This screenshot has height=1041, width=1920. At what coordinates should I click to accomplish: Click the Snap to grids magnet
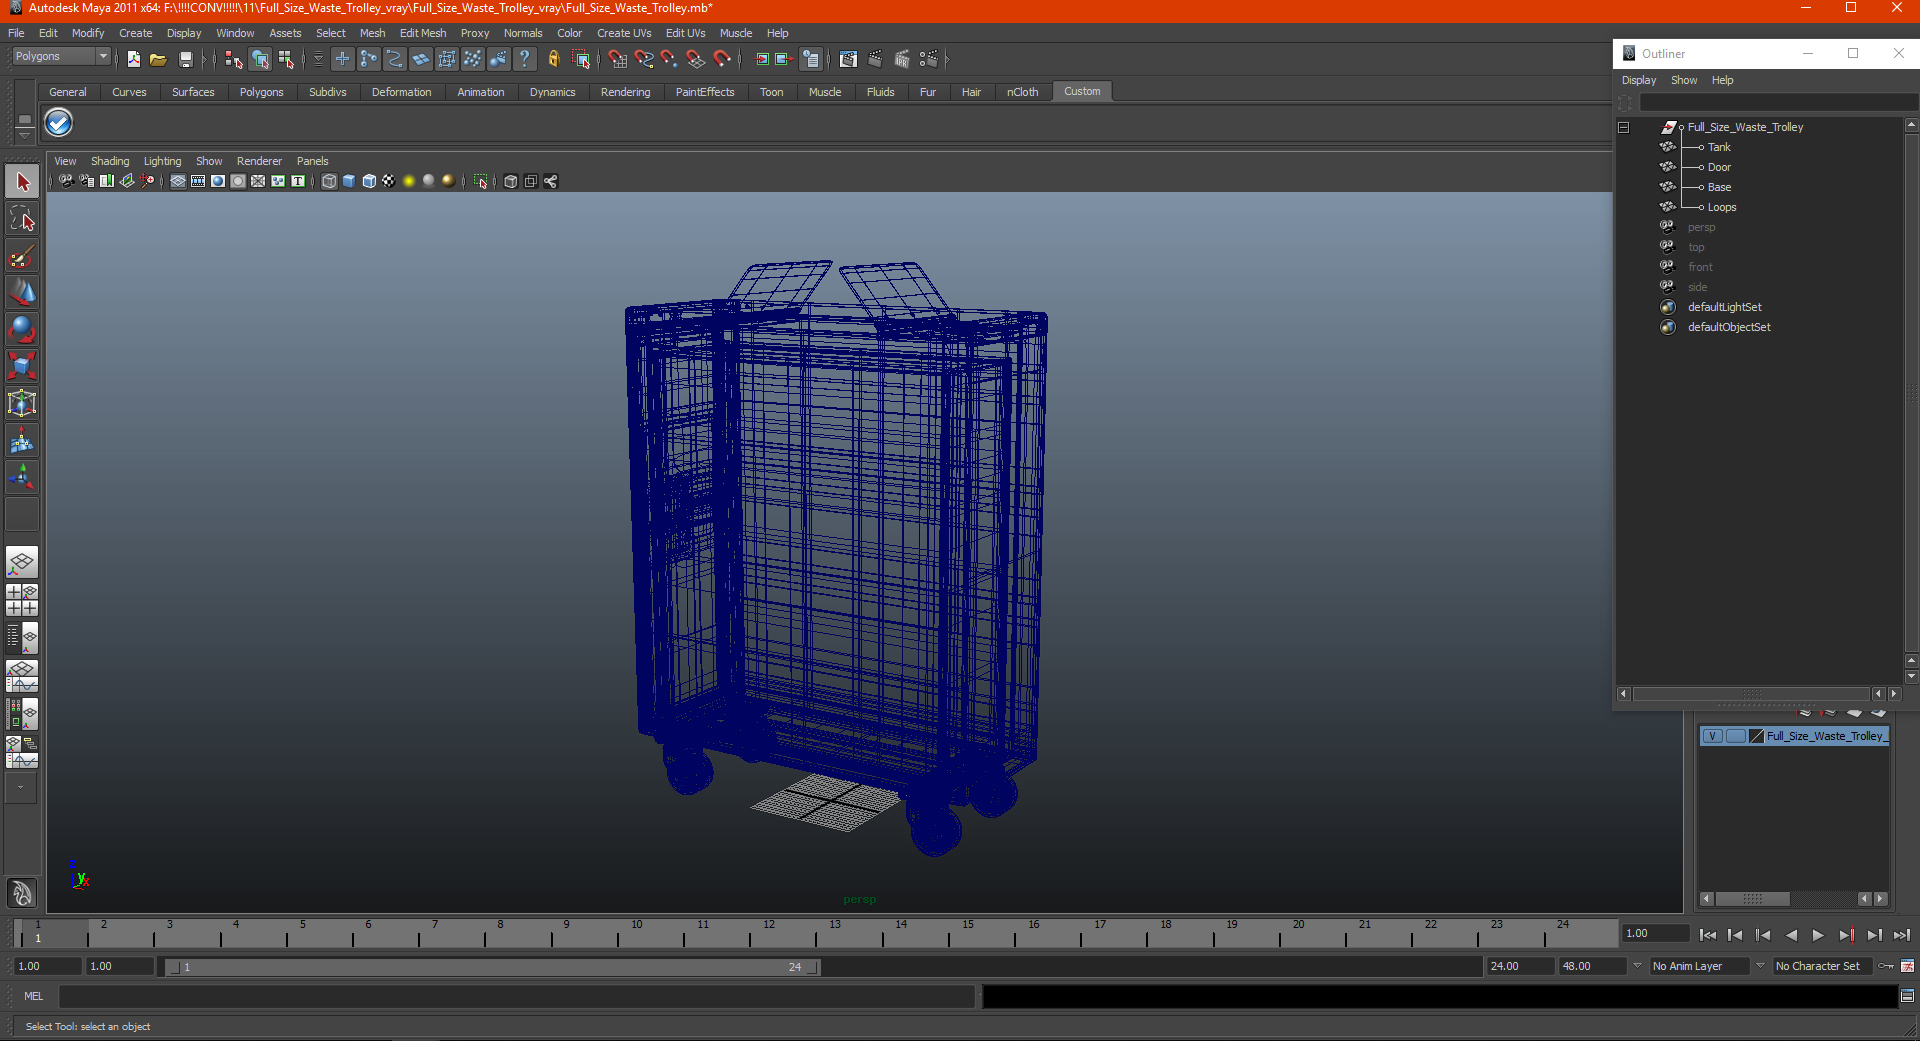pyautogui.click(x=617, y=60)
